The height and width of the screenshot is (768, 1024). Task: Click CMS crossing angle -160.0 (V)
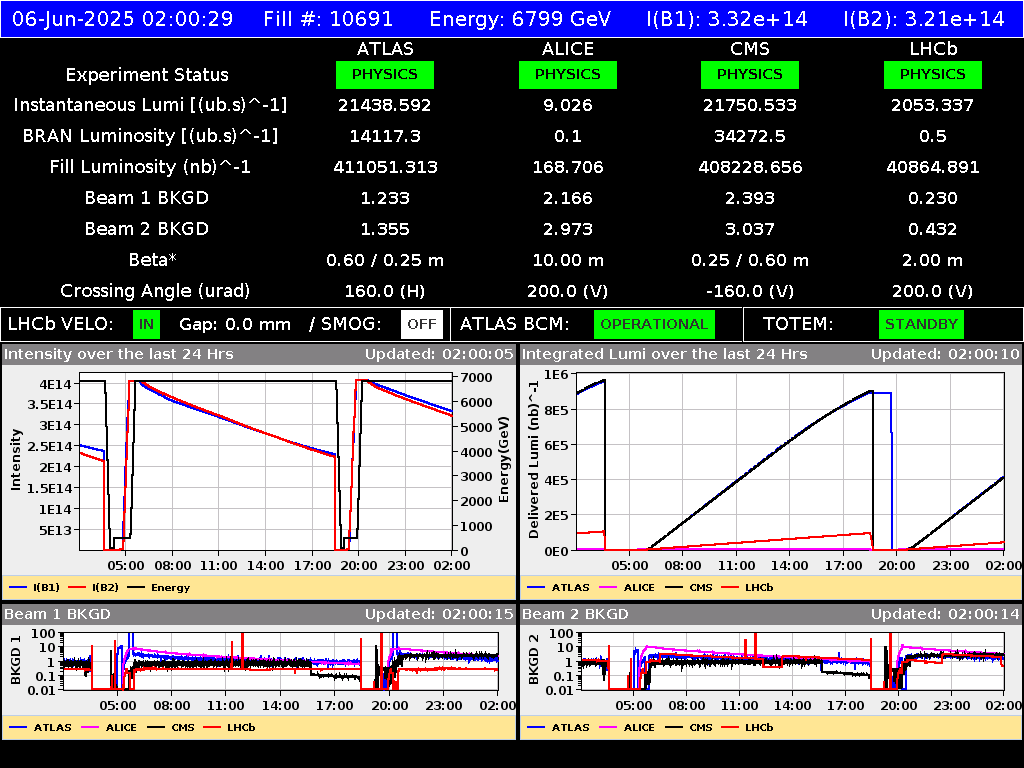[x=750, y=291]
